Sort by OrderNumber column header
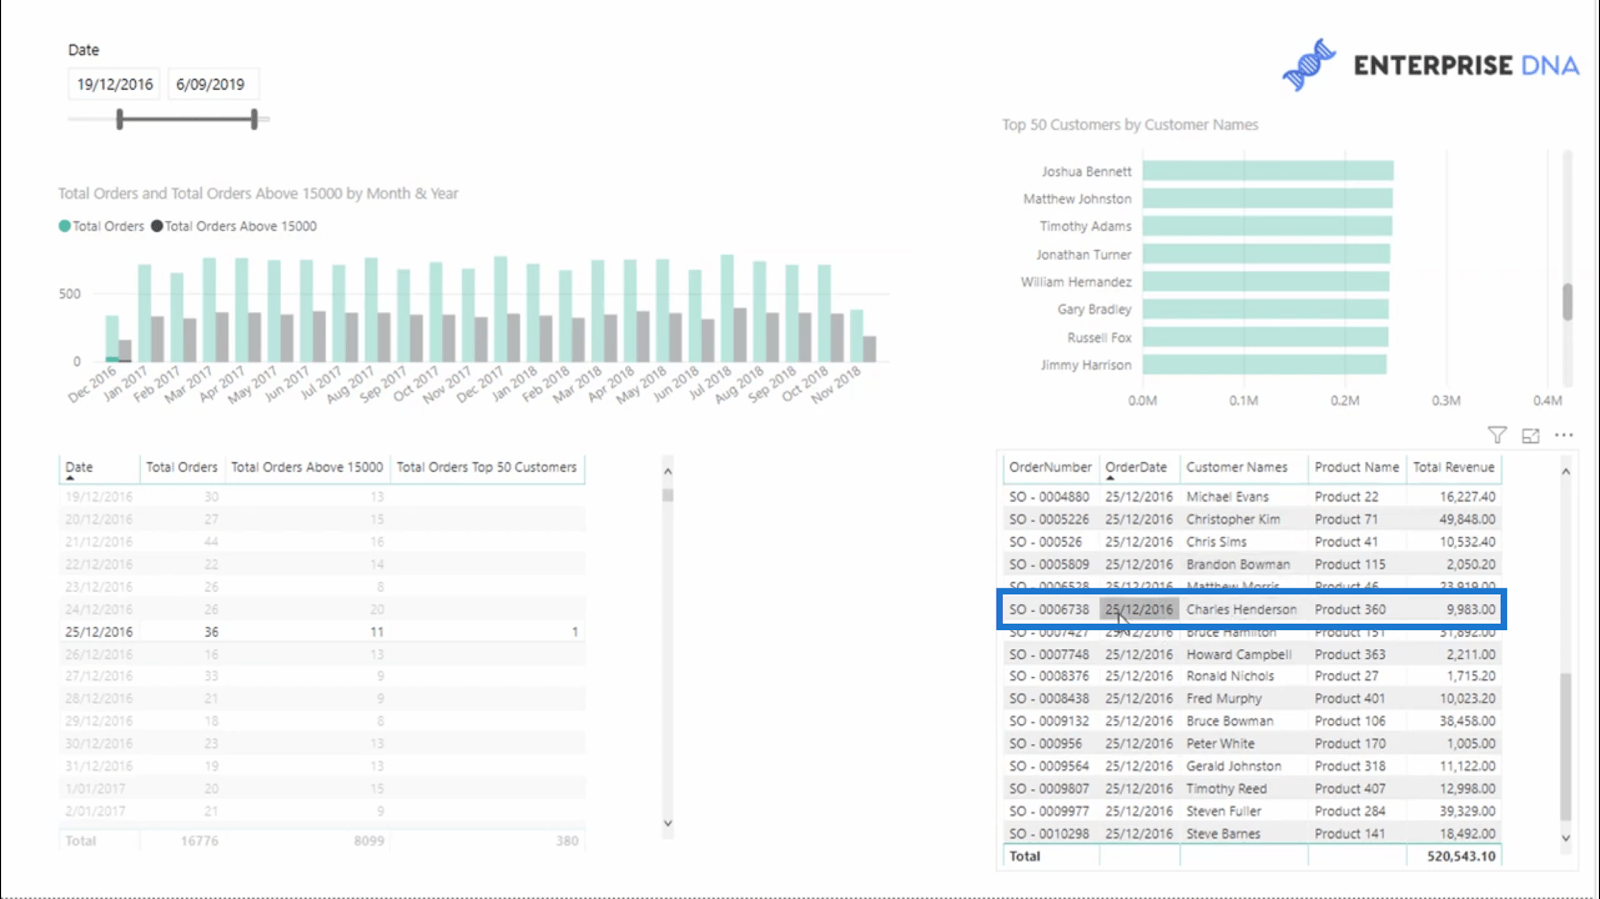1600x899 pixels. (x=1050, y=467)
